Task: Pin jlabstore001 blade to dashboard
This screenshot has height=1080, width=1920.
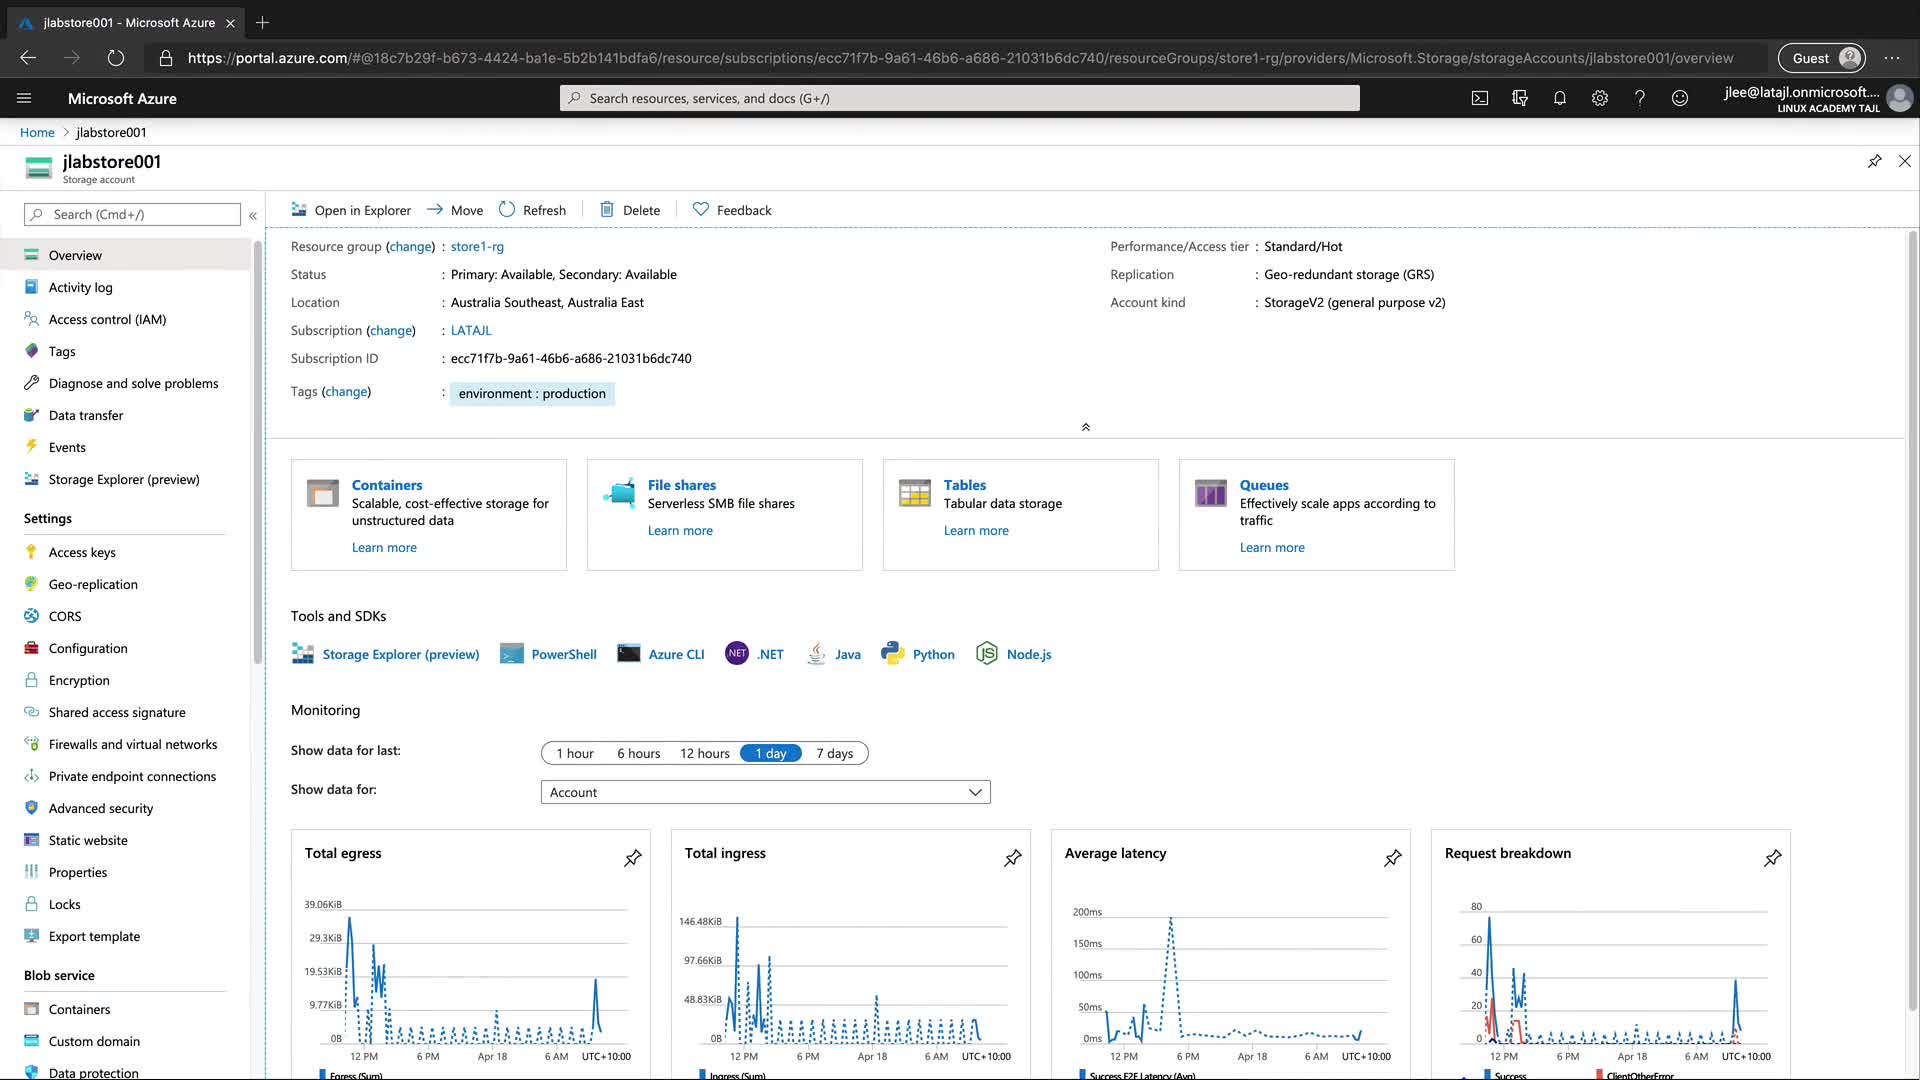Action: coord(1875,161)
